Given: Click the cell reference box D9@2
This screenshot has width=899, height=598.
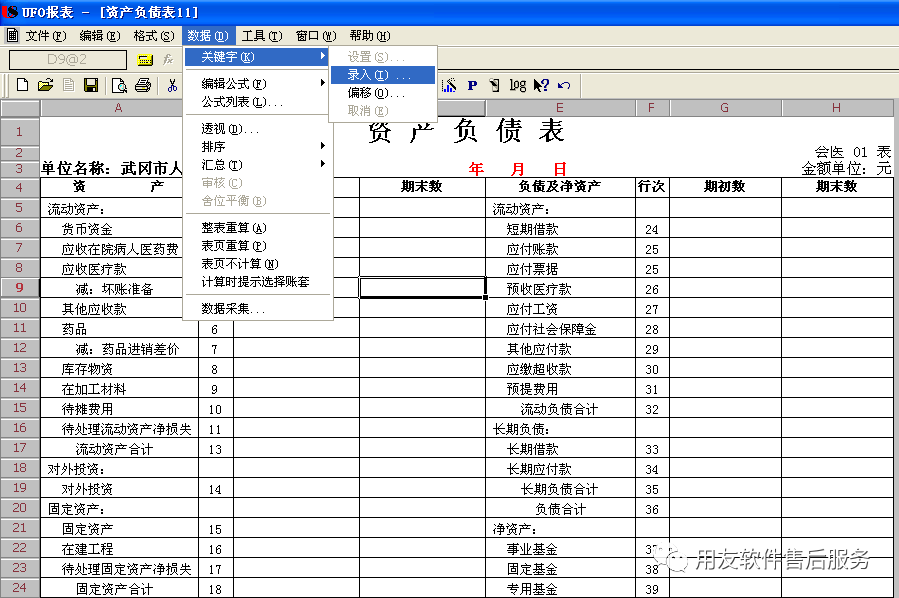Looking at the screenshot, I should click(68, 59).
